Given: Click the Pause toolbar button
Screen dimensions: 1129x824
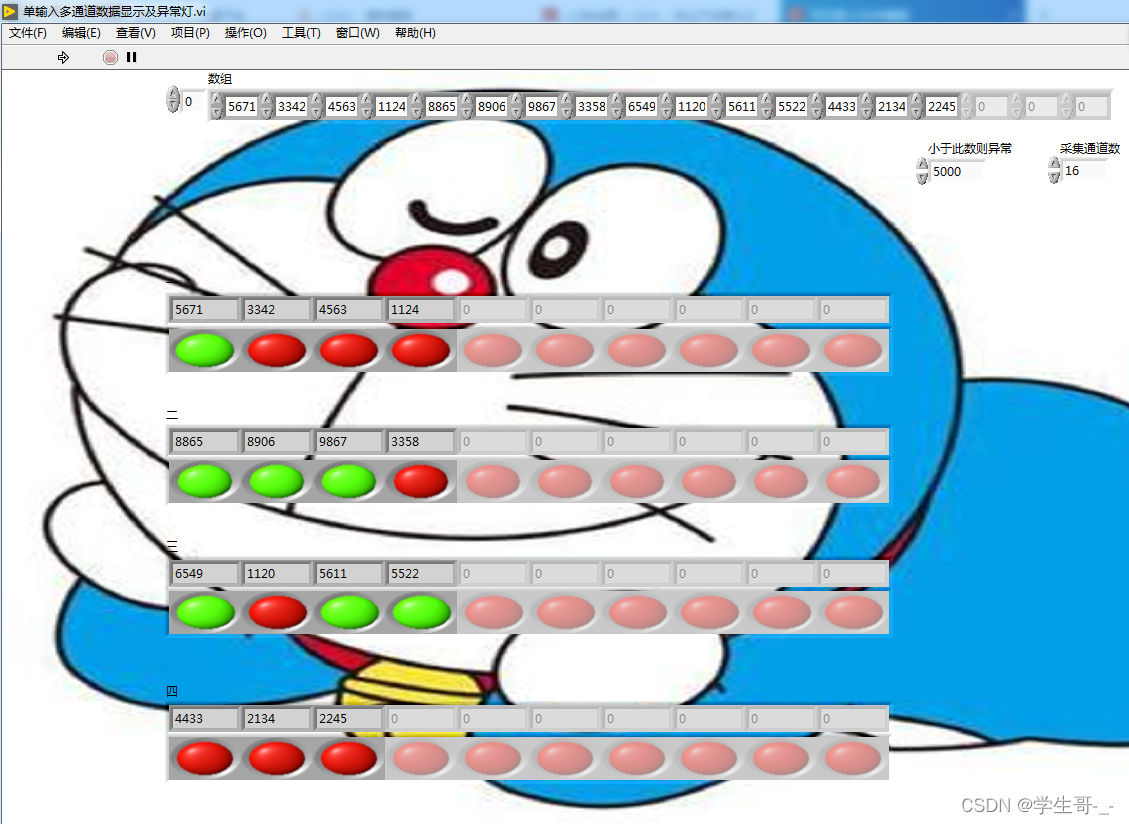Looking at the screenshot, I should tap(131, 57).
